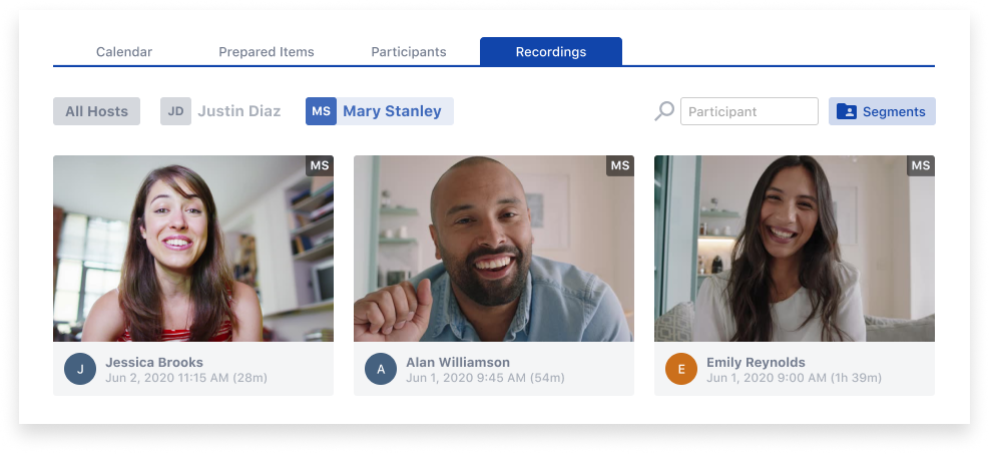The image size is (989, 454).
Task: Click the date Jun 1, 2020 9:45 AM (54m)
Action: 485,378
